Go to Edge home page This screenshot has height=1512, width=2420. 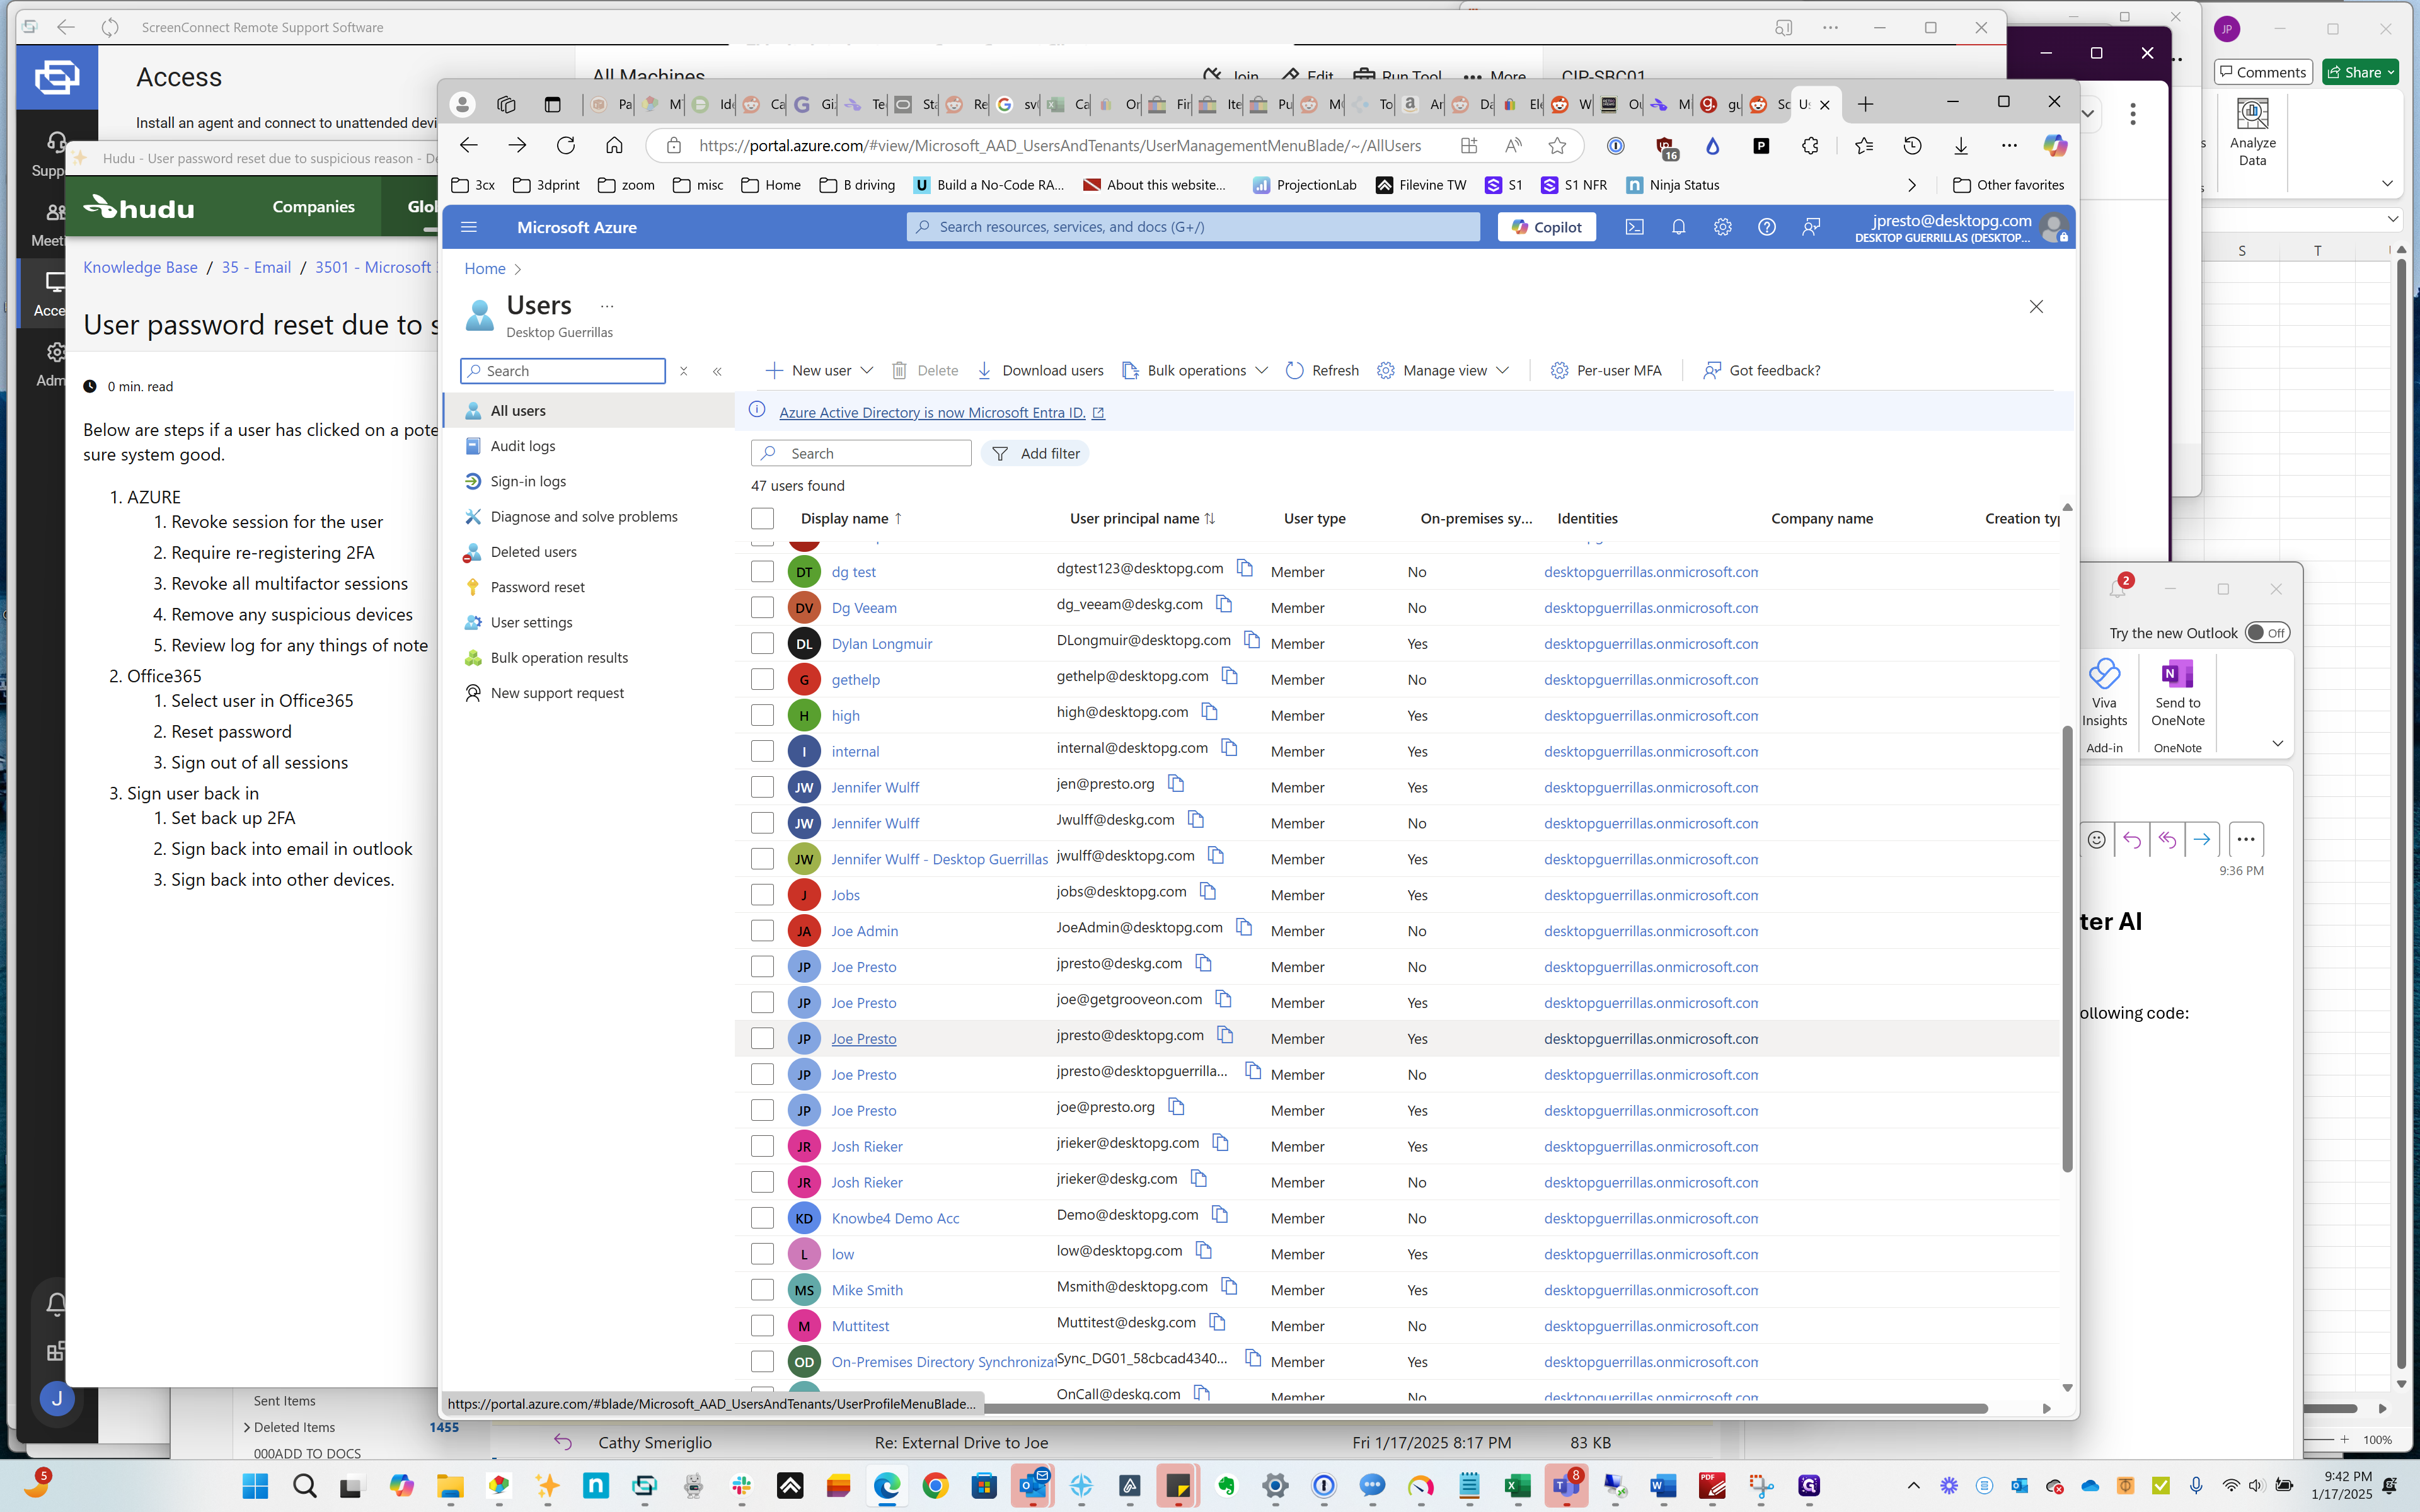click(x=614, y=146)
